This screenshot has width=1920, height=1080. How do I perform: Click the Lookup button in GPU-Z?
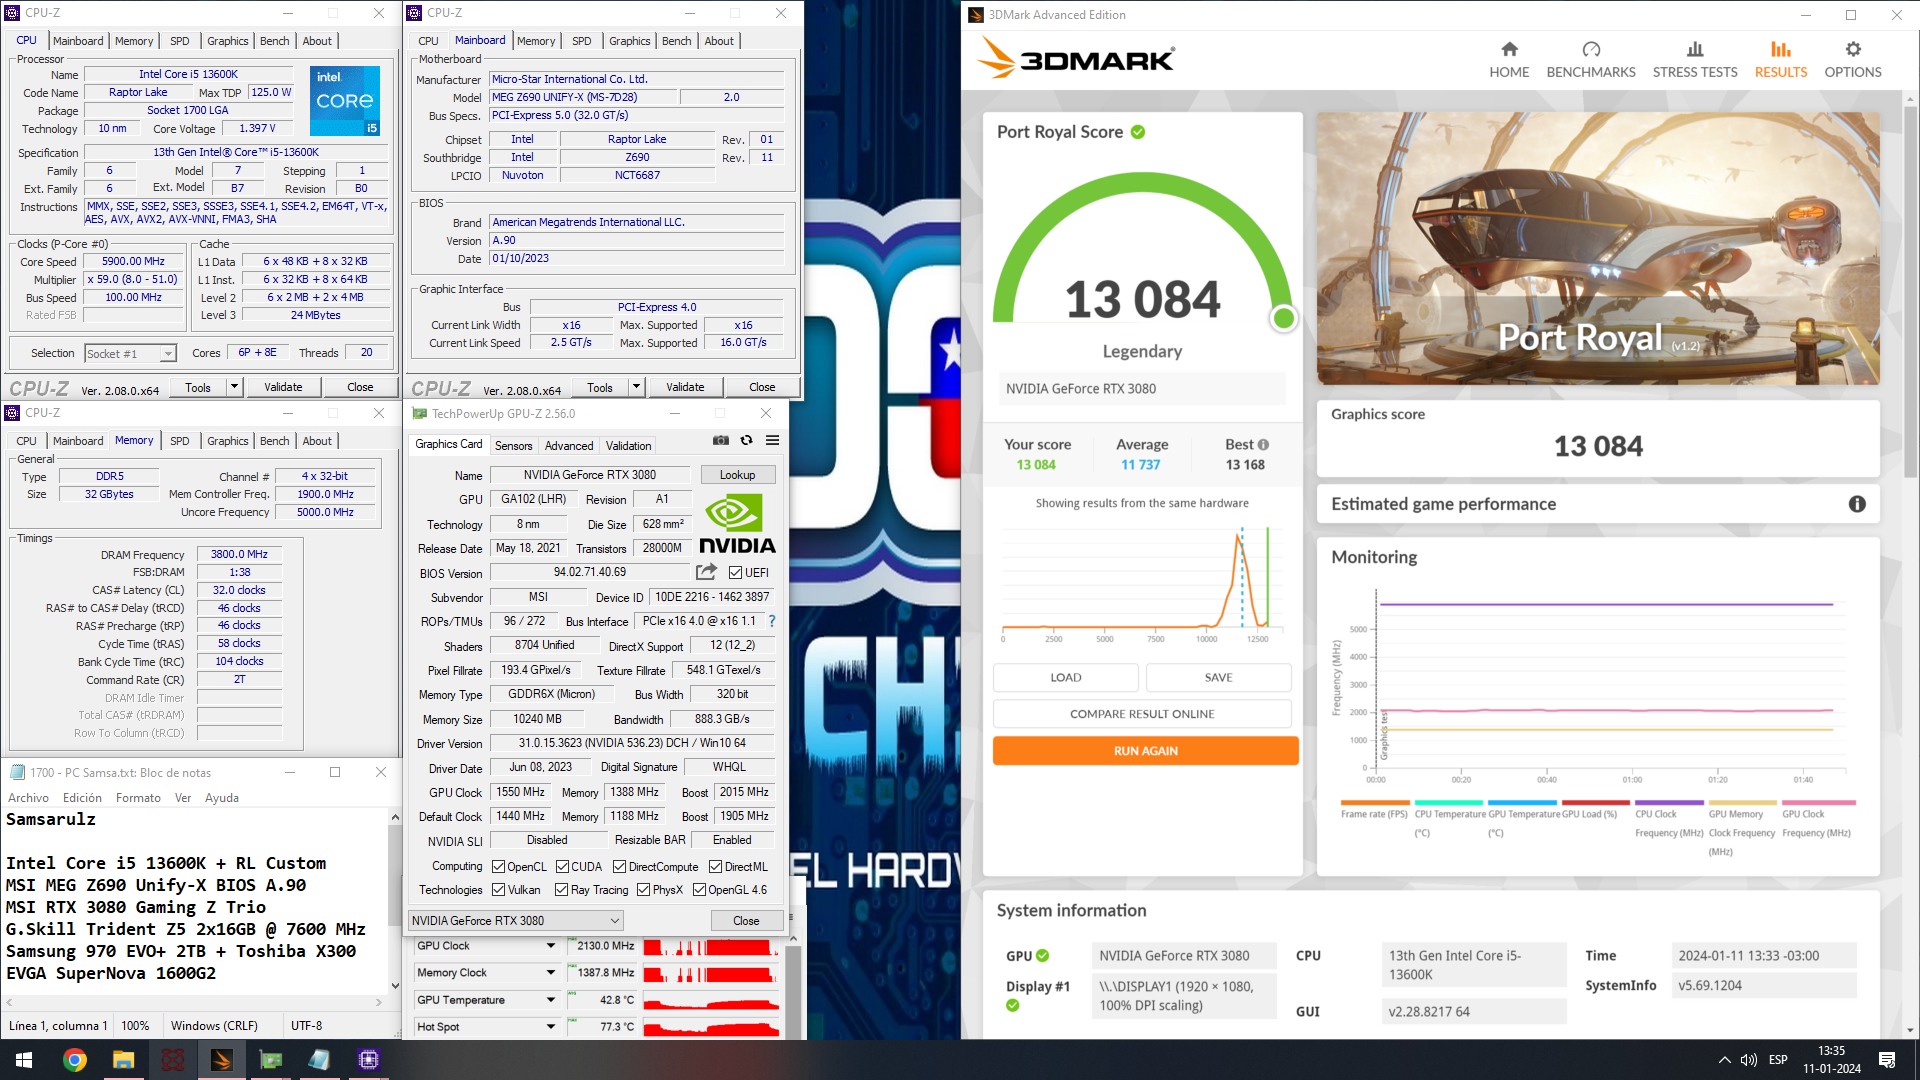point(737,475)
